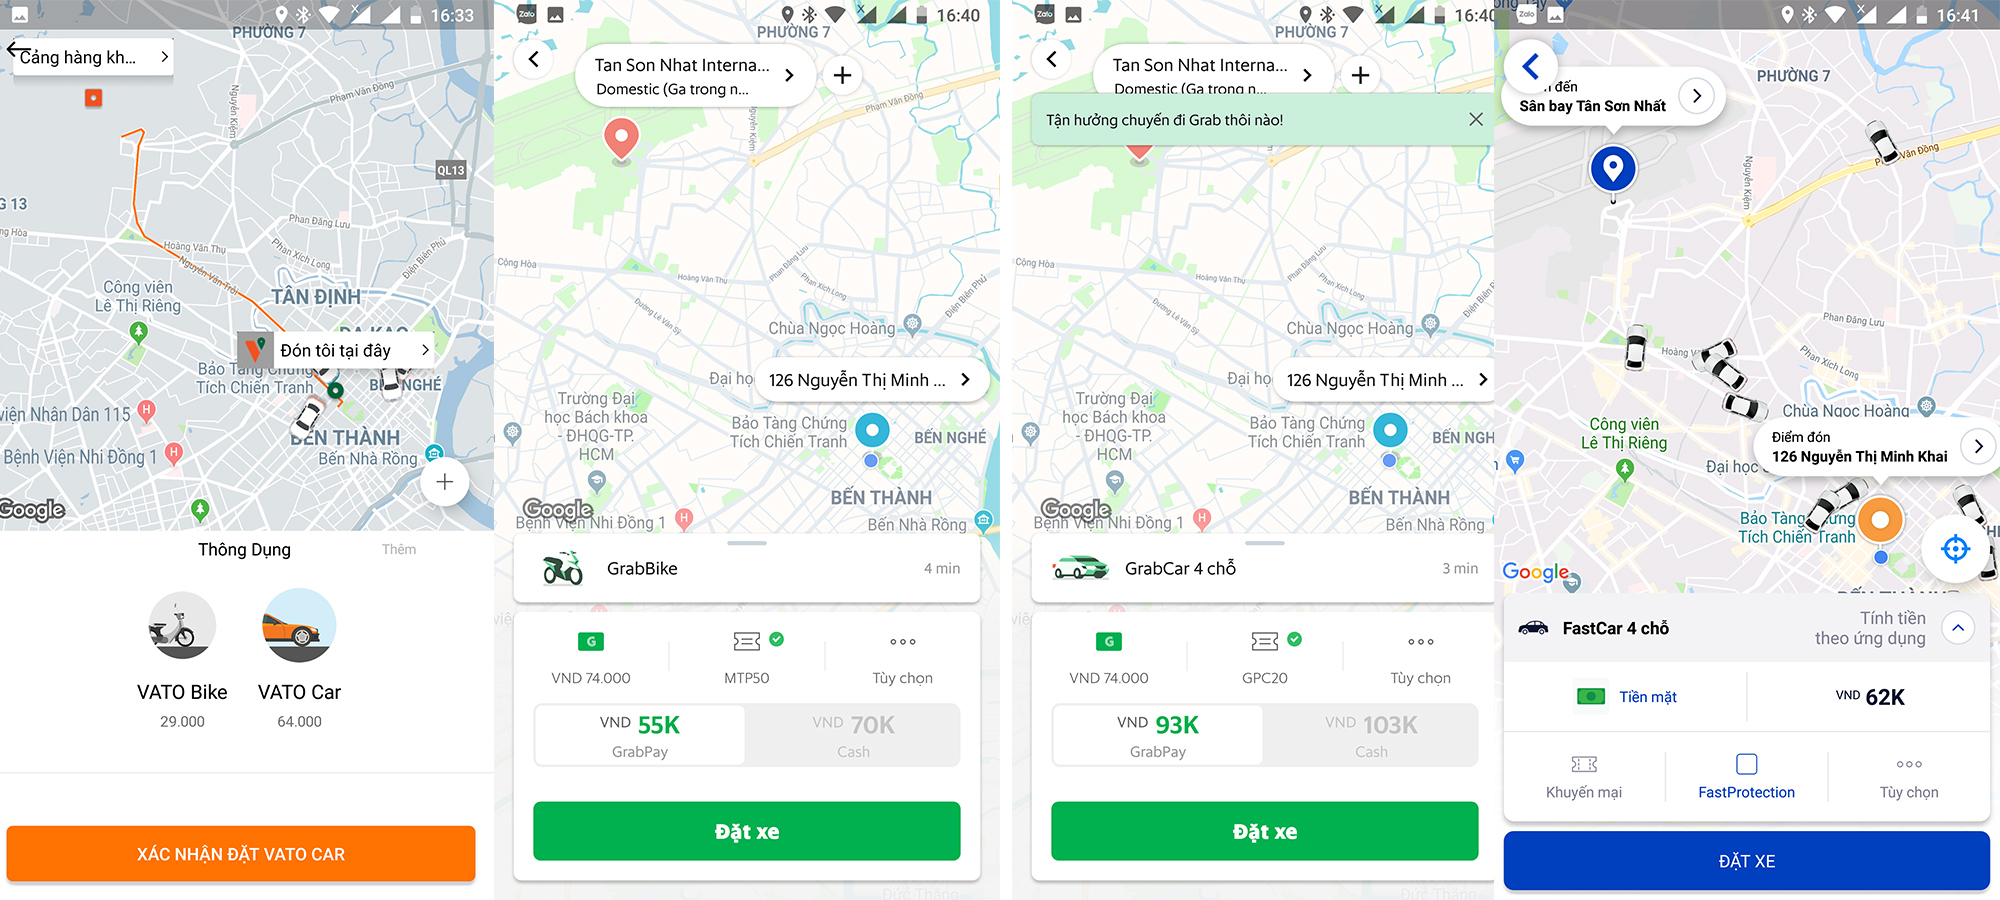The image size is (2000, 900).
Task: Choose the 103K Cash payment option
Action: [x=1371, y=735]
